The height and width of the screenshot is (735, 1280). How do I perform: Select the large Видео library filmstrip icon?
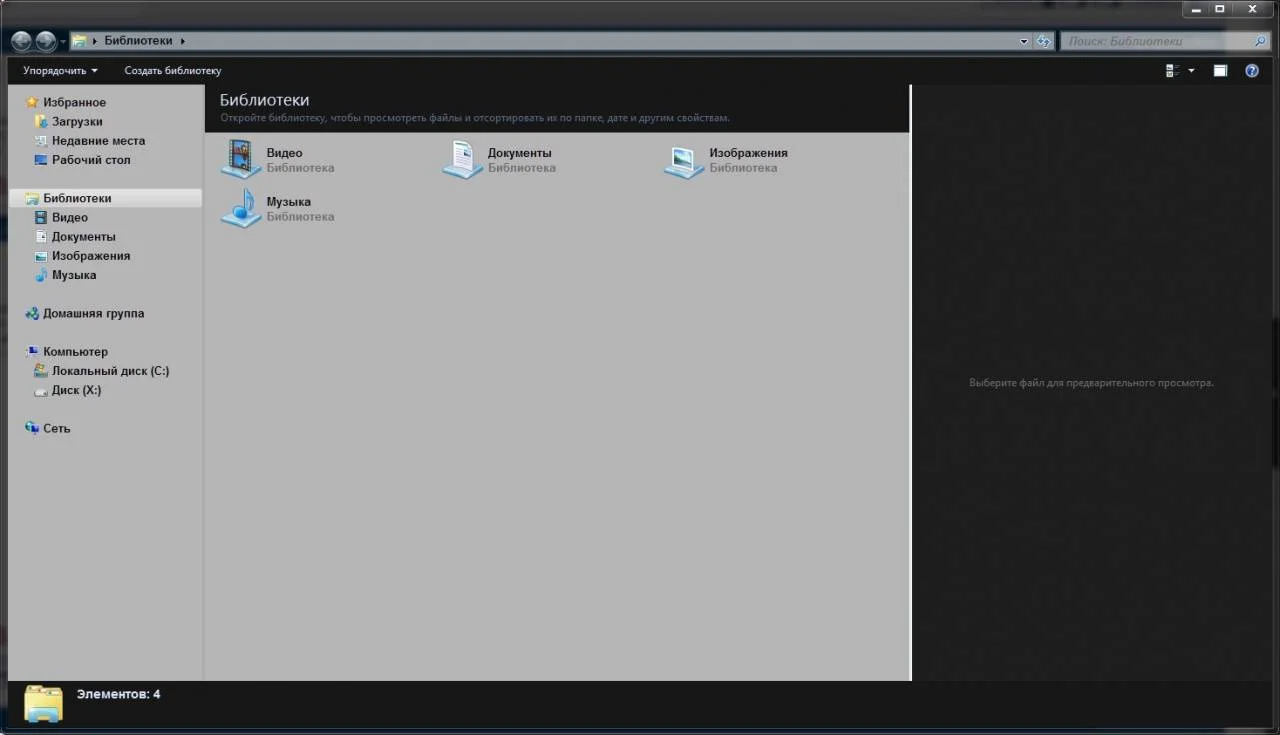241,160
